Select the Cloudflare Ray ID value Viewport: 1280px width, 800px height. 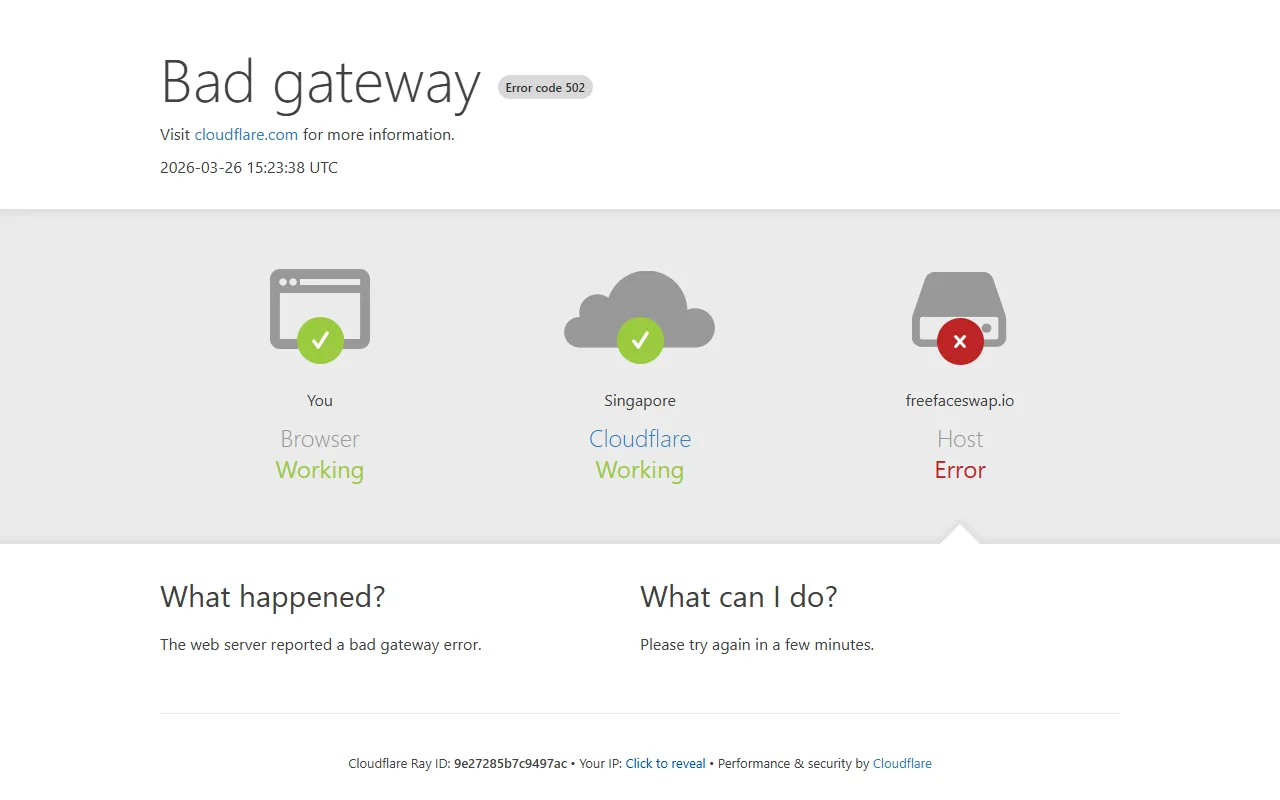510,763
